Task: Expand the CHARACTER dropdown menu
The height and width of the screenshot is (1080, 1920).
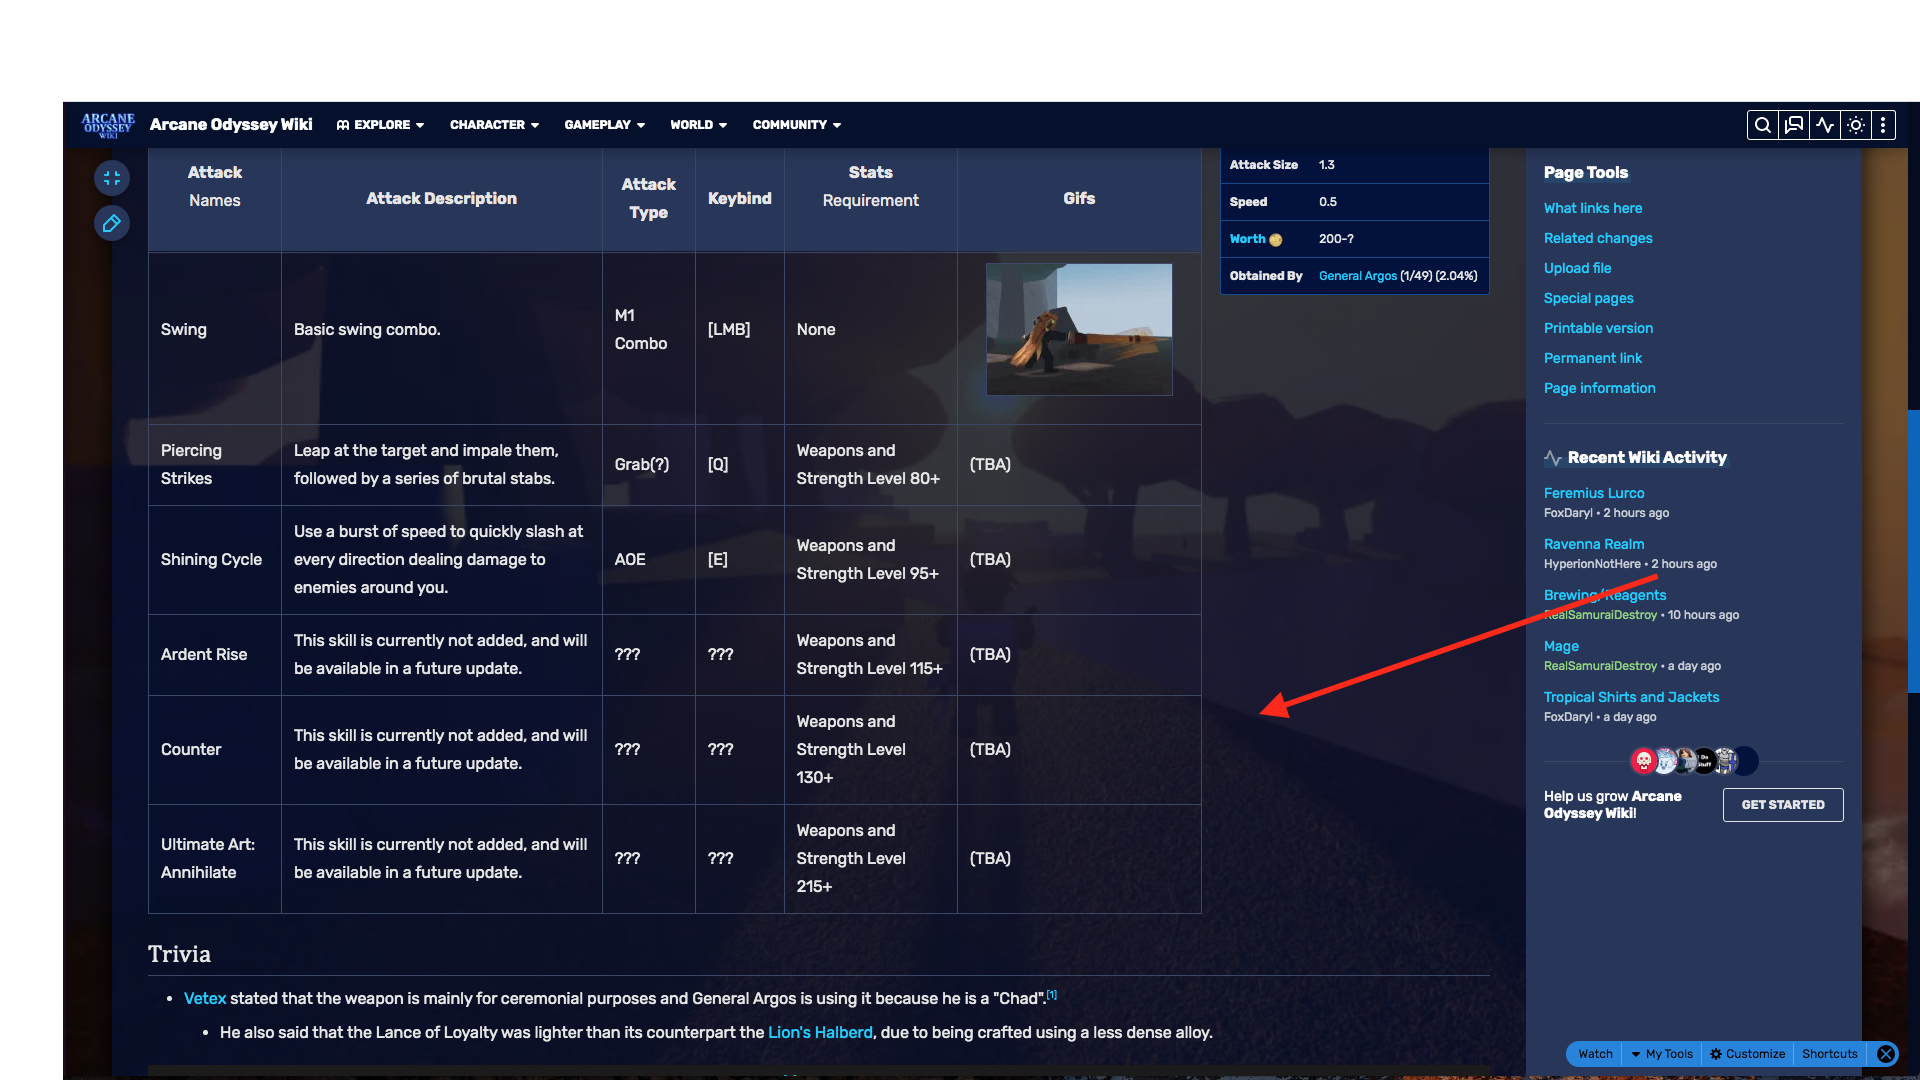Action: click(495, 124)
